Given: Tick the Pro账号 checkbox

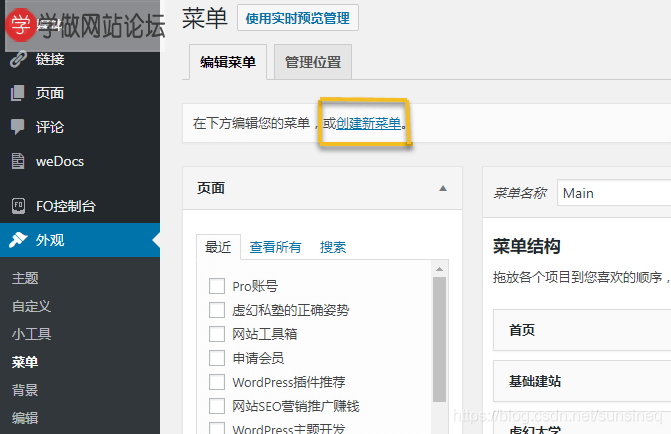Looking at the screenshot, I should (217, 286).
